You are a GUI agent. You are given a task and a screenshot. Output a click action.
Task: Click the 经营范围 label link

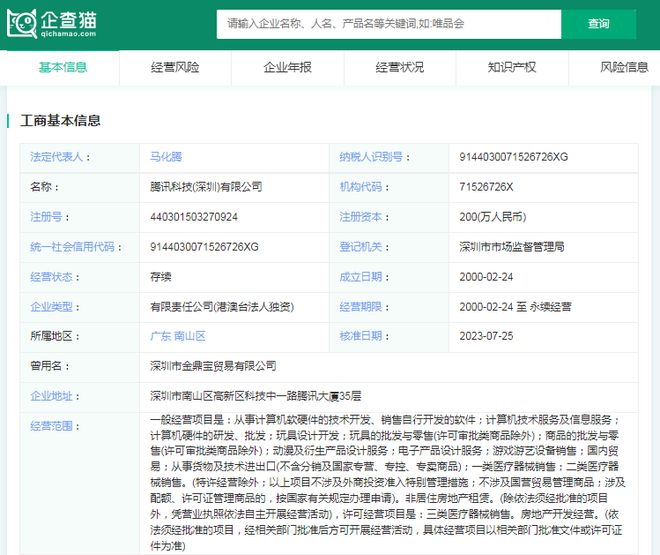point(51,426)
